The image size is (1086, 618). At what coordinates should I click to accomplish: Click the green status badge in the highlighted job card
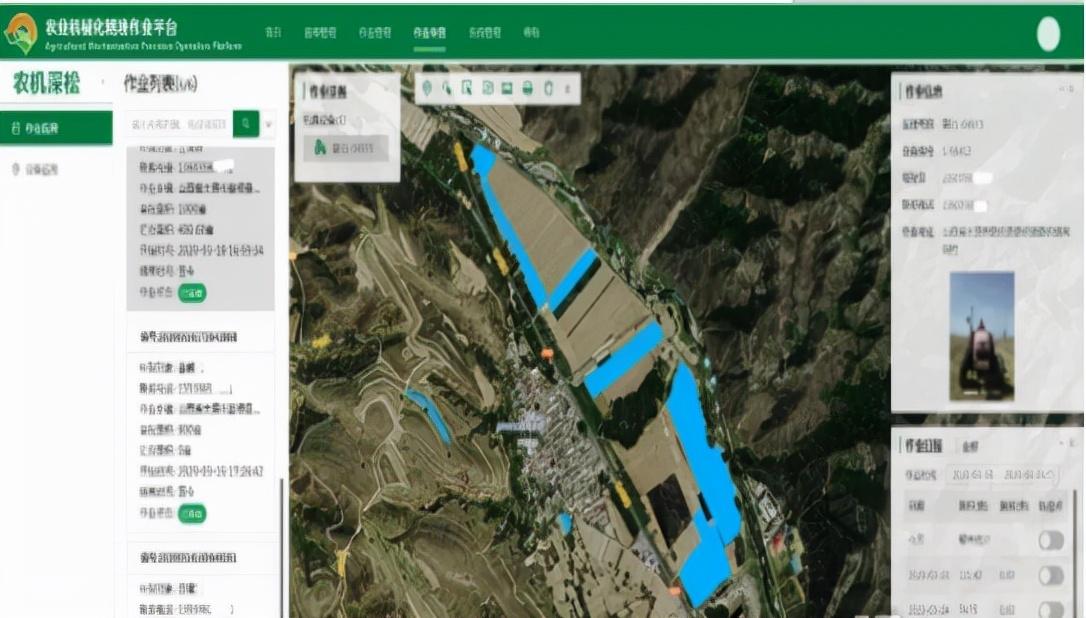click(192, 293)
